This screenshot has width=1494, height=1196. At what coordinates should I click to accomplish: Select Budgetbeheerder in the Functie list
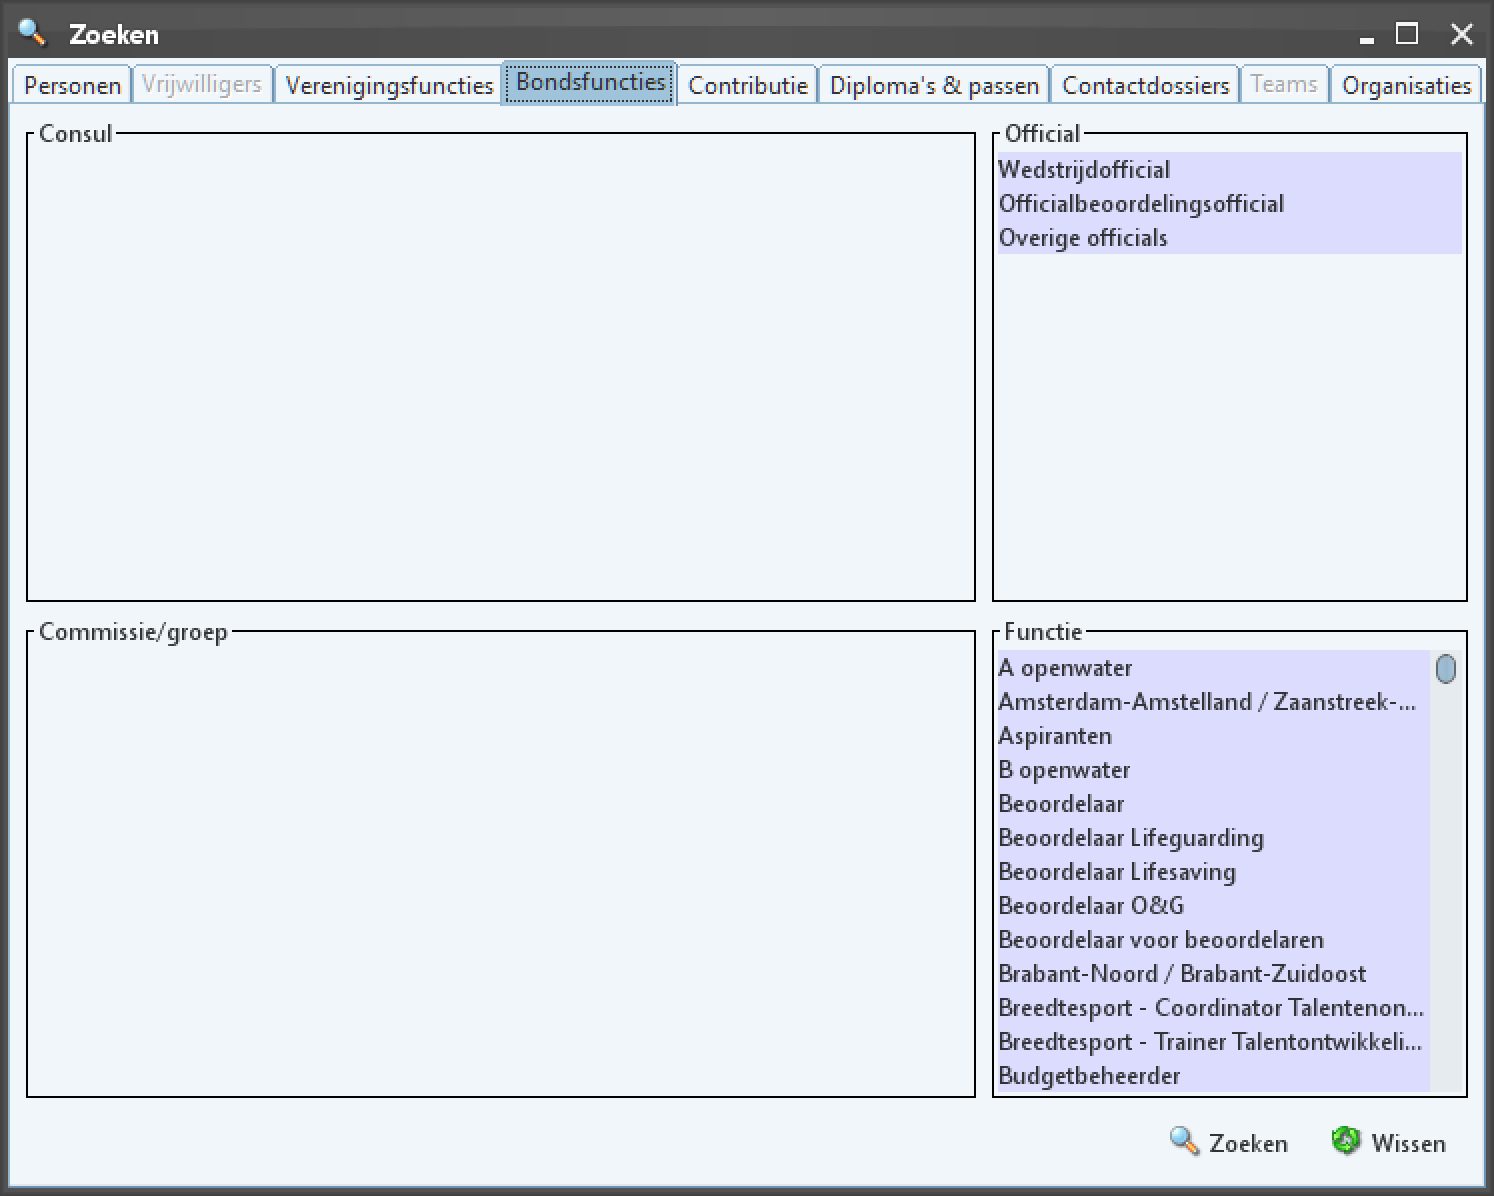(x=1213, y=1075)
